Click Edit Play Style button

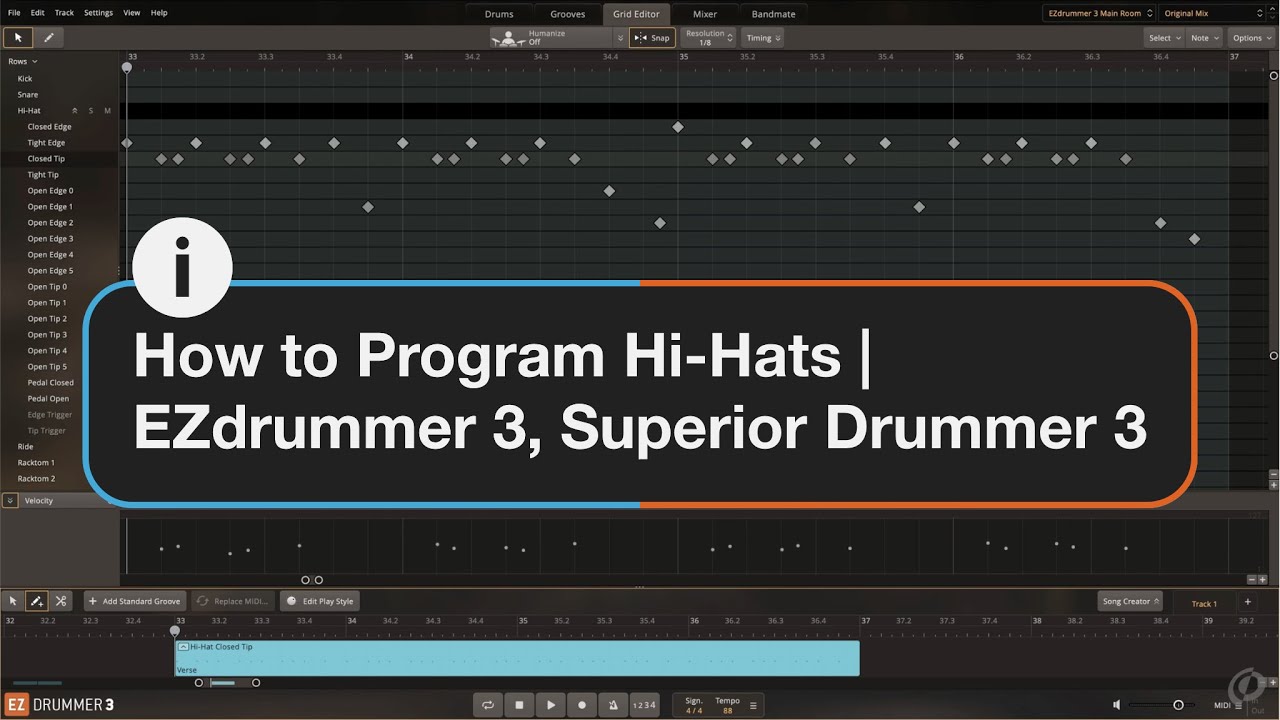coord(319,601)
